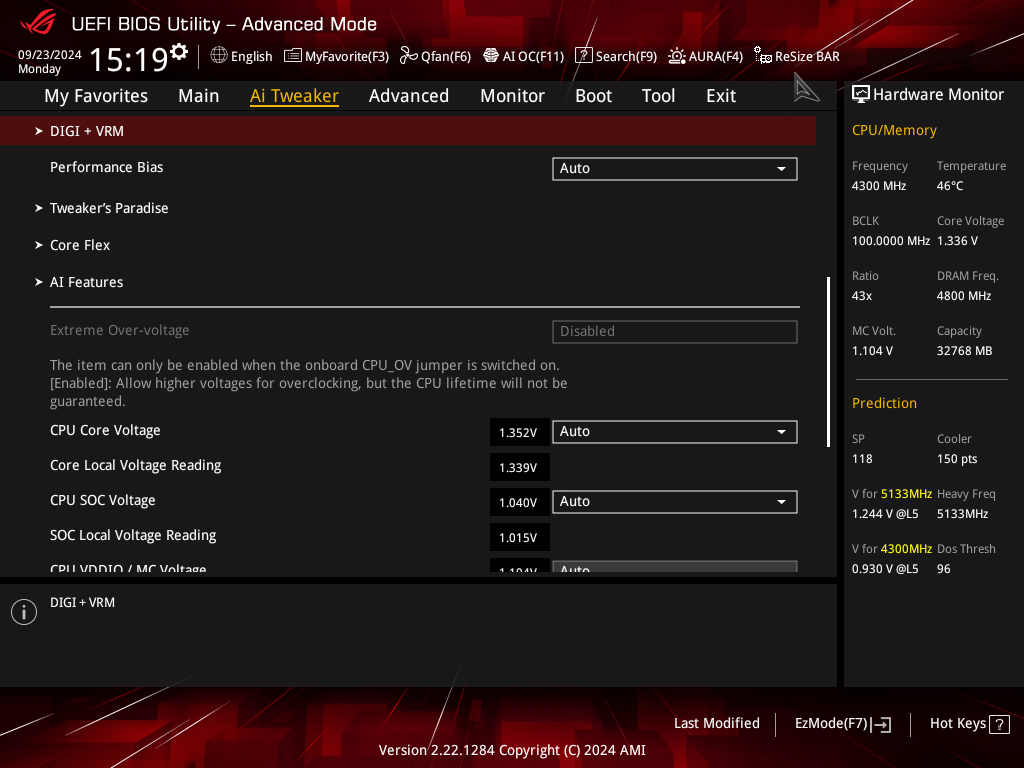
Task: Click Version 2.22.1284 copyright text
Action: (512, 750)
